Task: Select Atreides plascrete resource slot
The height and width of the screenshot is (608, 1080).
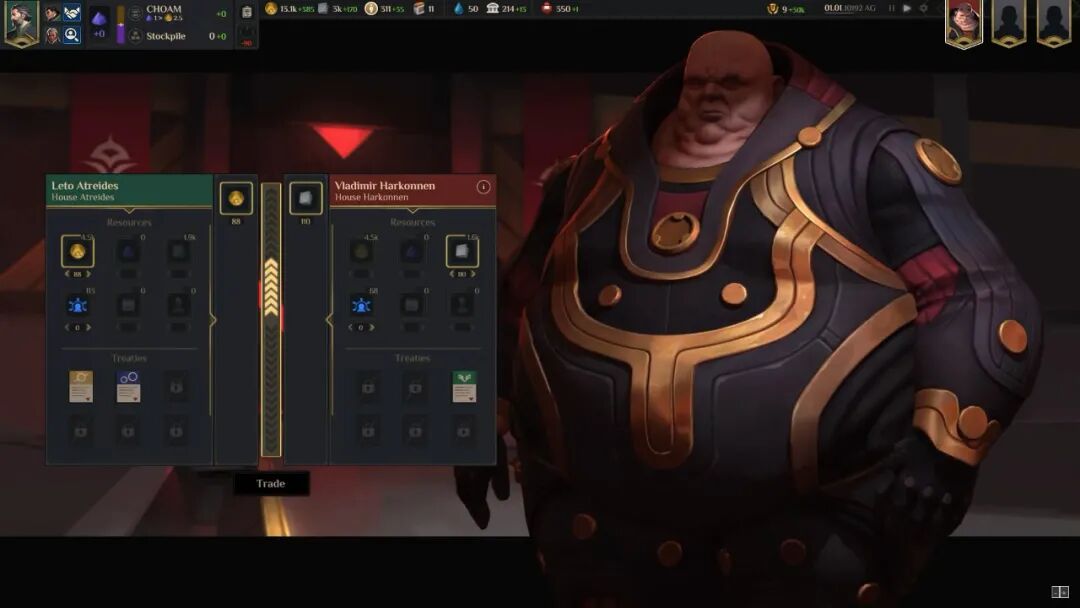Action: [x=179, y=251]
